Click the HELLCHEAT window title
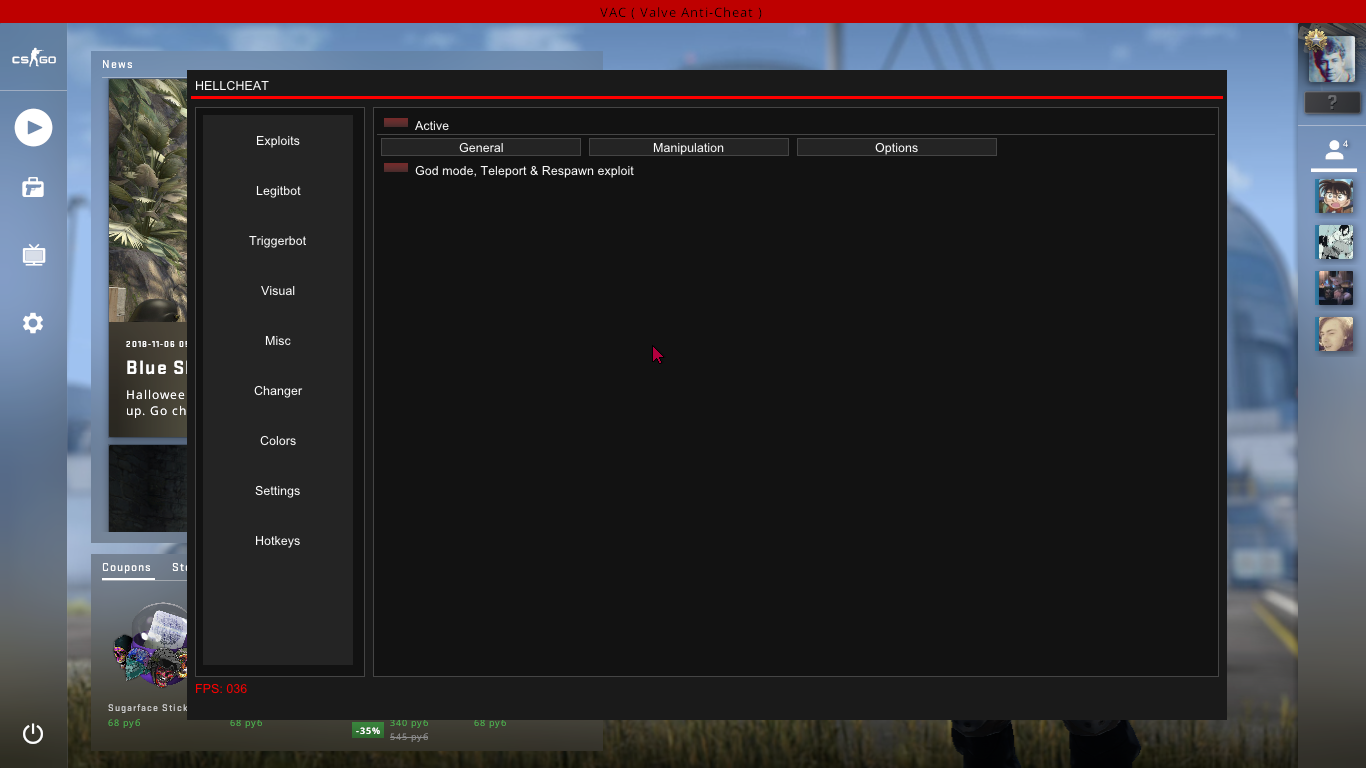 coord(232,86)
